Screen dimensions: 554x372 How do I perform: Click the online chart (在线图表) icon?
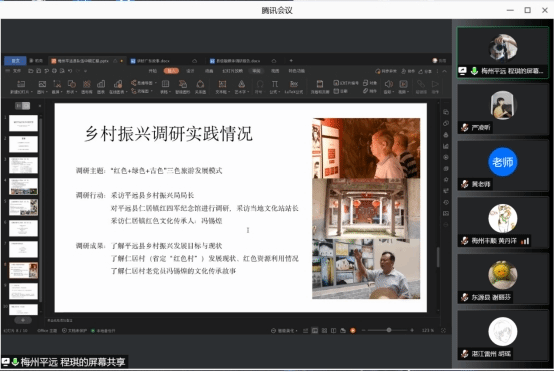(x=118, y=84)
